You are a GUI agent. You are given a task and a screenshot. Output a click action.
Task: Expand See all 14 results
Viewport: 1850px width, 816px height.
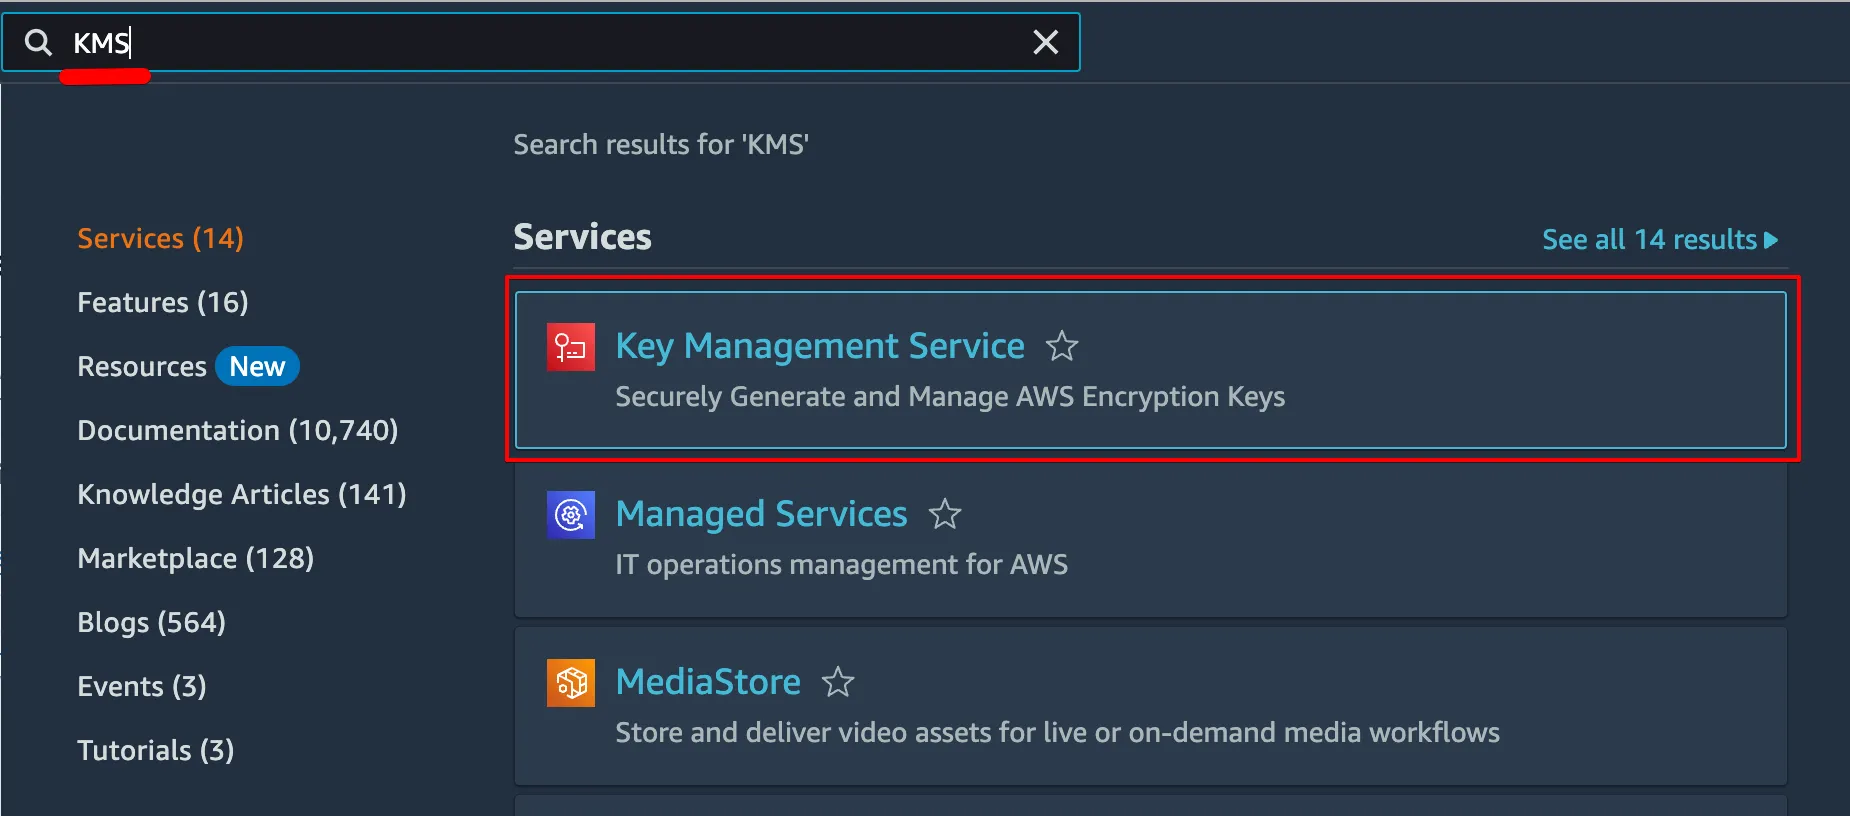1658,240
